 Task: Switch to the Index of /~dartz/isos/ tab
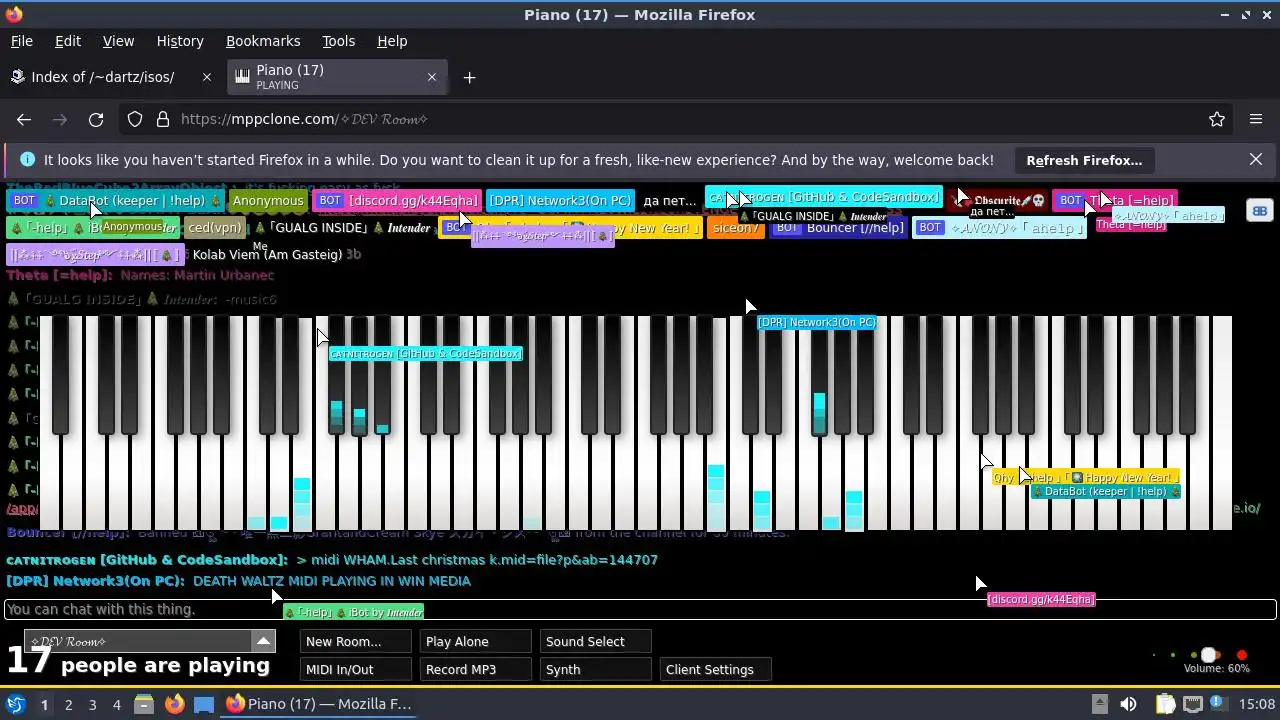tap(111, 77)
